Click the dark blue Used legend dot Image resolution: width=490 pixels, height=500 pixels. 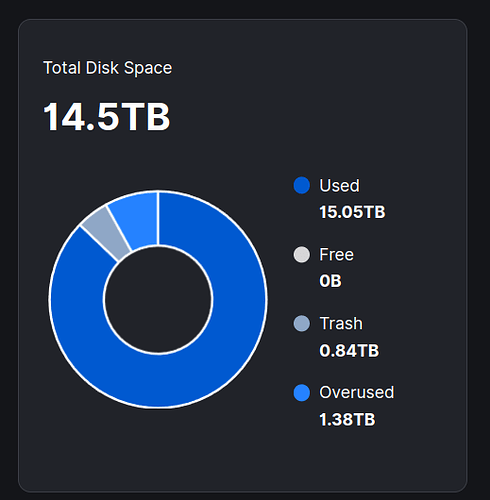[x=302, y=185]
